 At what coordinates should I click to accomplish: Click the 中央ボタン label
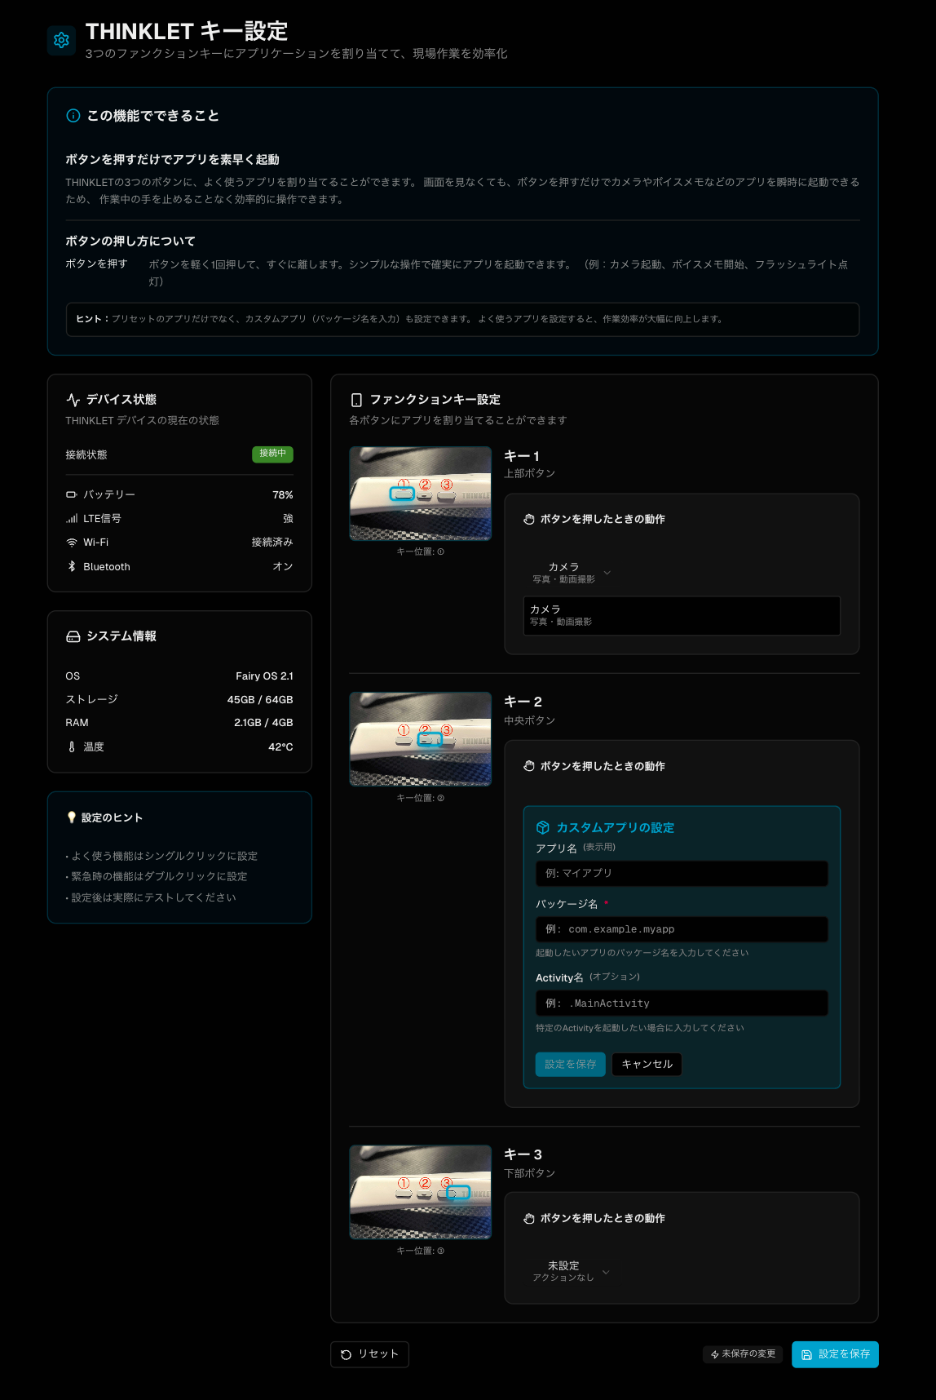(x=529, y=721)
